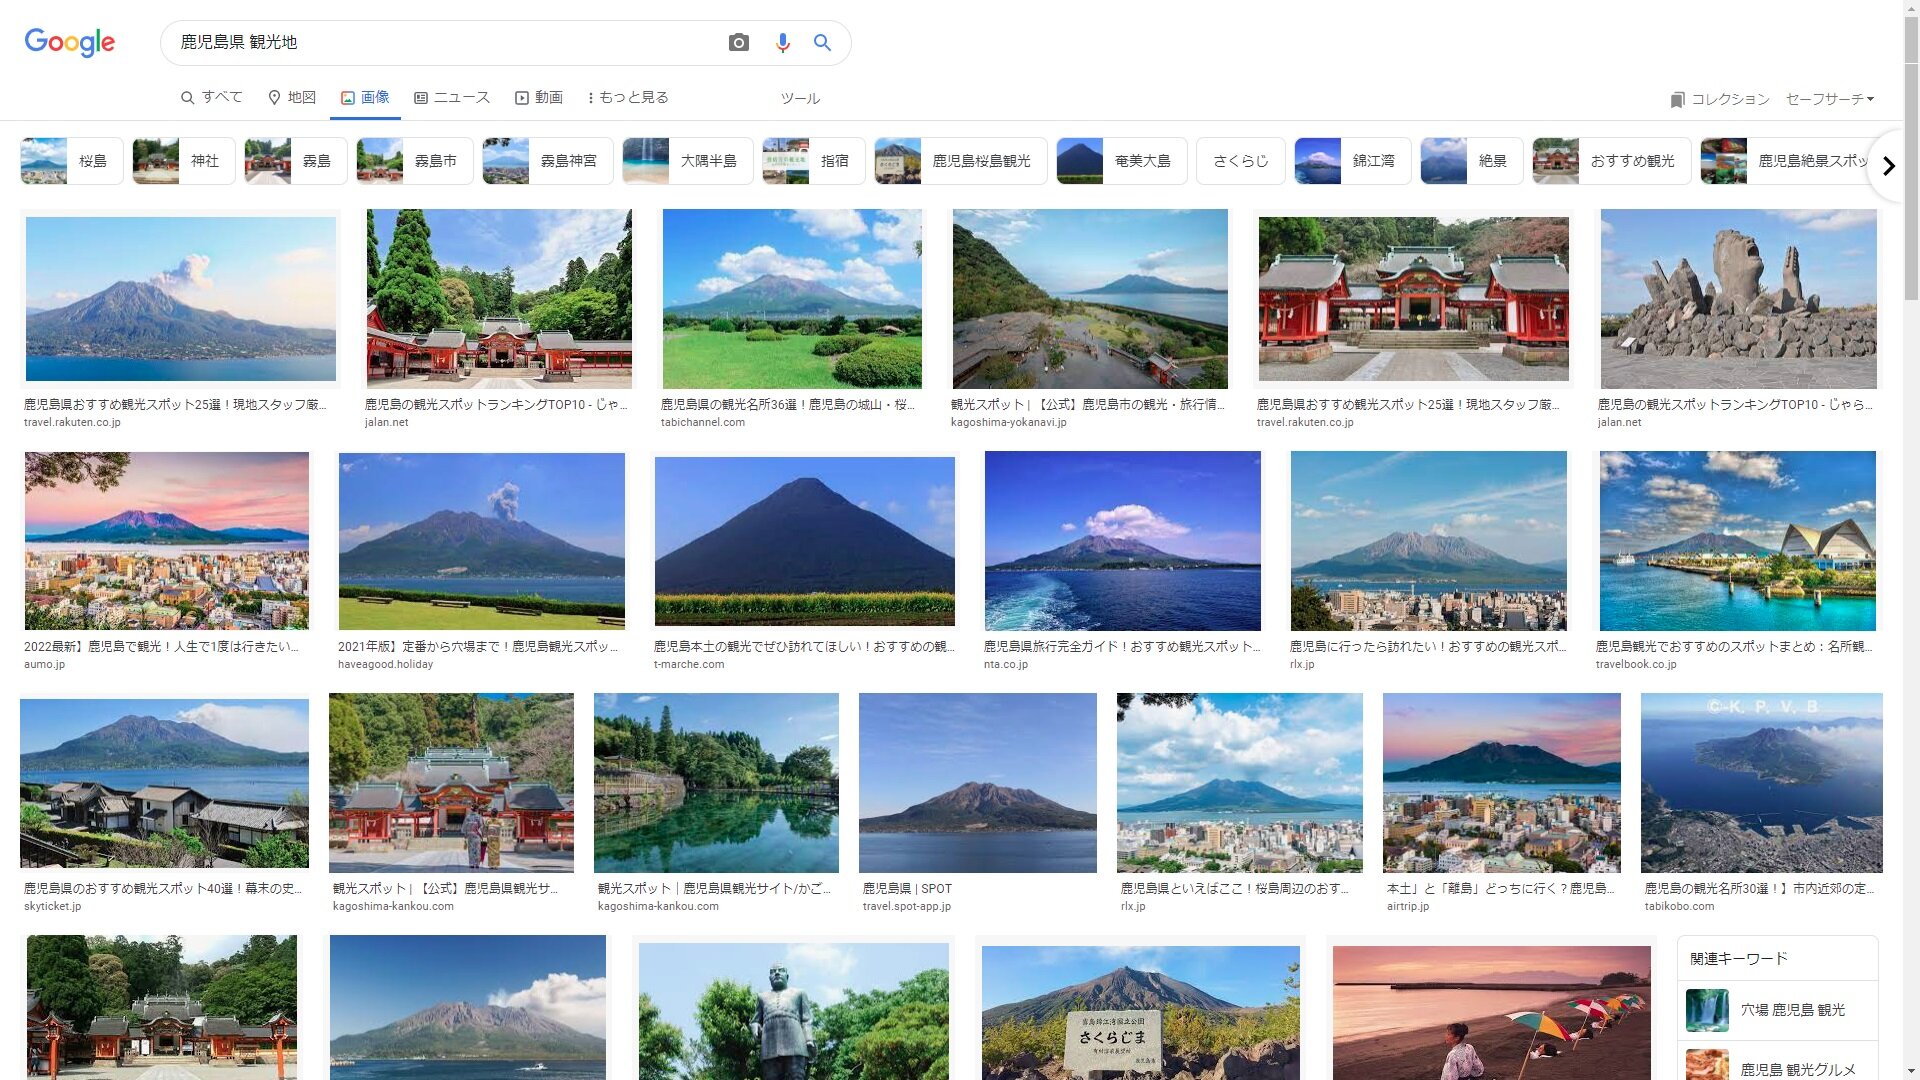1920x1080 pixels.
Task: Select the 桜島 filter chip
Action: point(72,161)
